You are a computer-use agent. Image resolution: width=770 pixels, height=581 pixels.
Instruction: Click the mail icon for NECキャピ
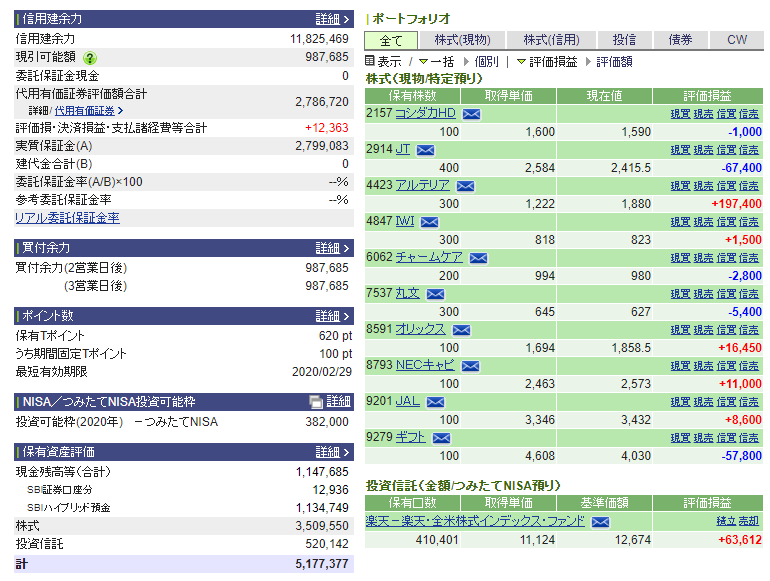(470, 366)
